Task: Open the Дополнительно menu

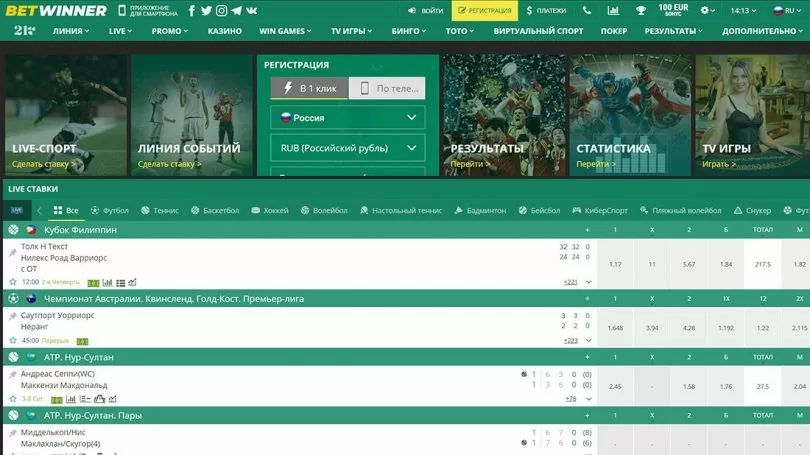Action: coord(762,31)
